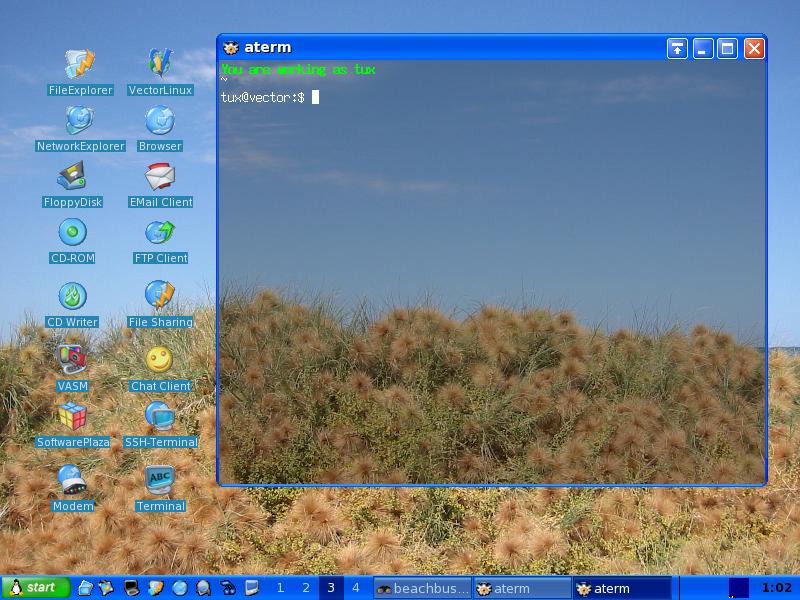The image size is (800, 600).
Task: Open the FileExplorer desktop icon
Action: pos(80,65)
